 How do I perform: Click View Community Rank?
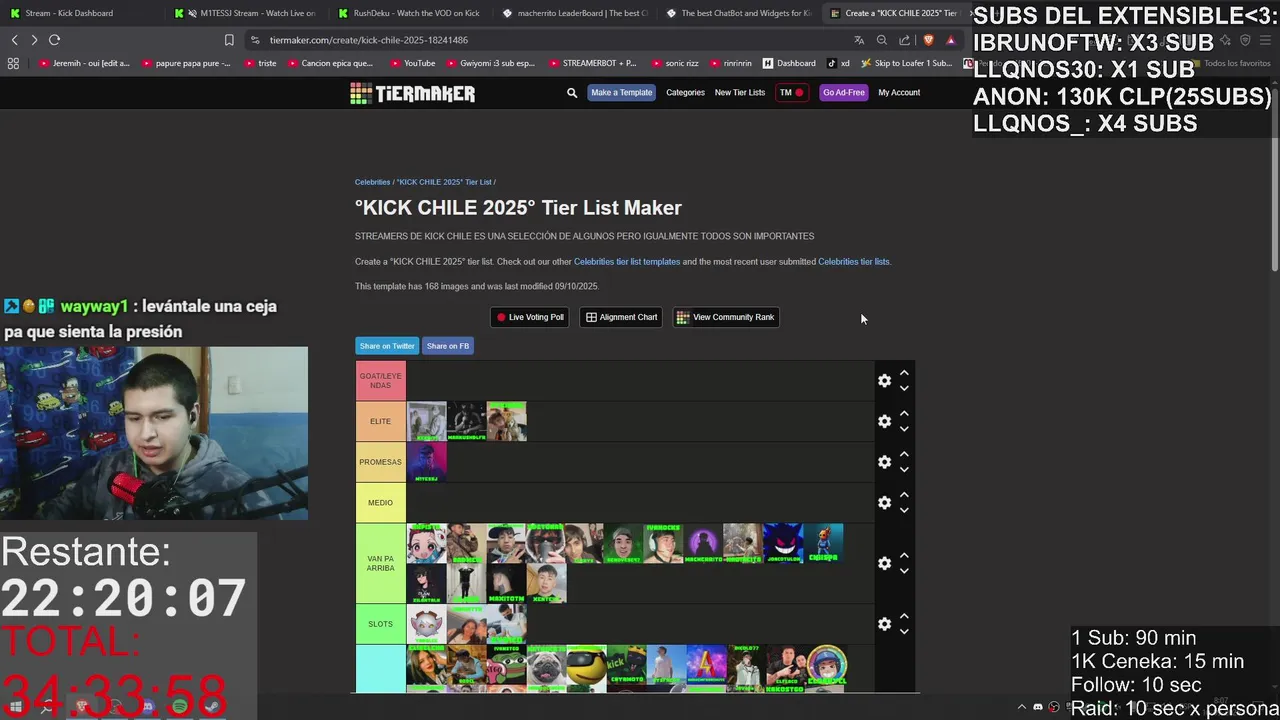coord(726,317)
